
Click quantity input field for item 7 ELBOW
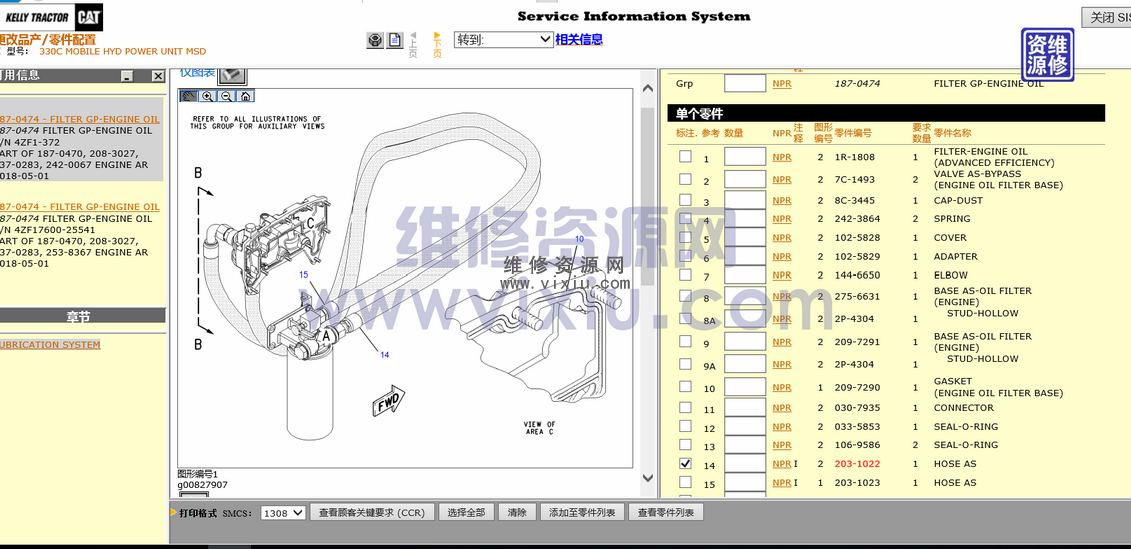[744, 275]
